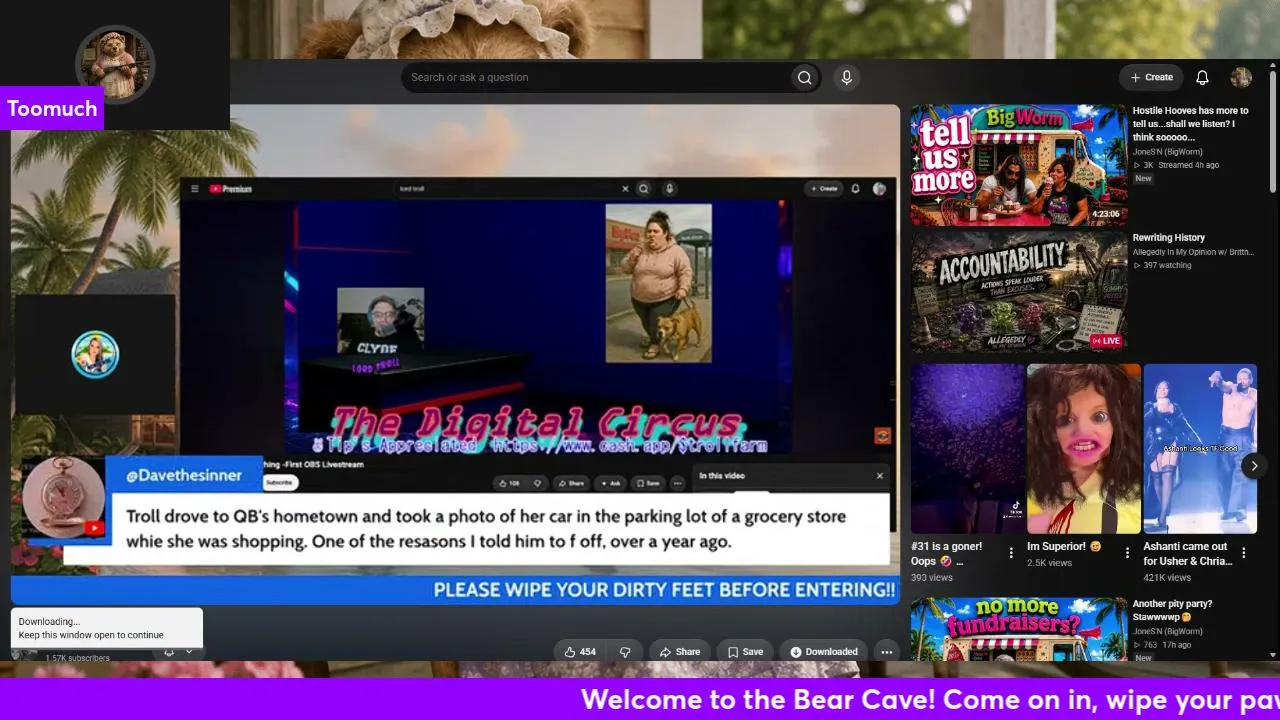Open the notifications bell in the top bar
This screenshot has height=720, width=1280.
[x=1203, y=78]
